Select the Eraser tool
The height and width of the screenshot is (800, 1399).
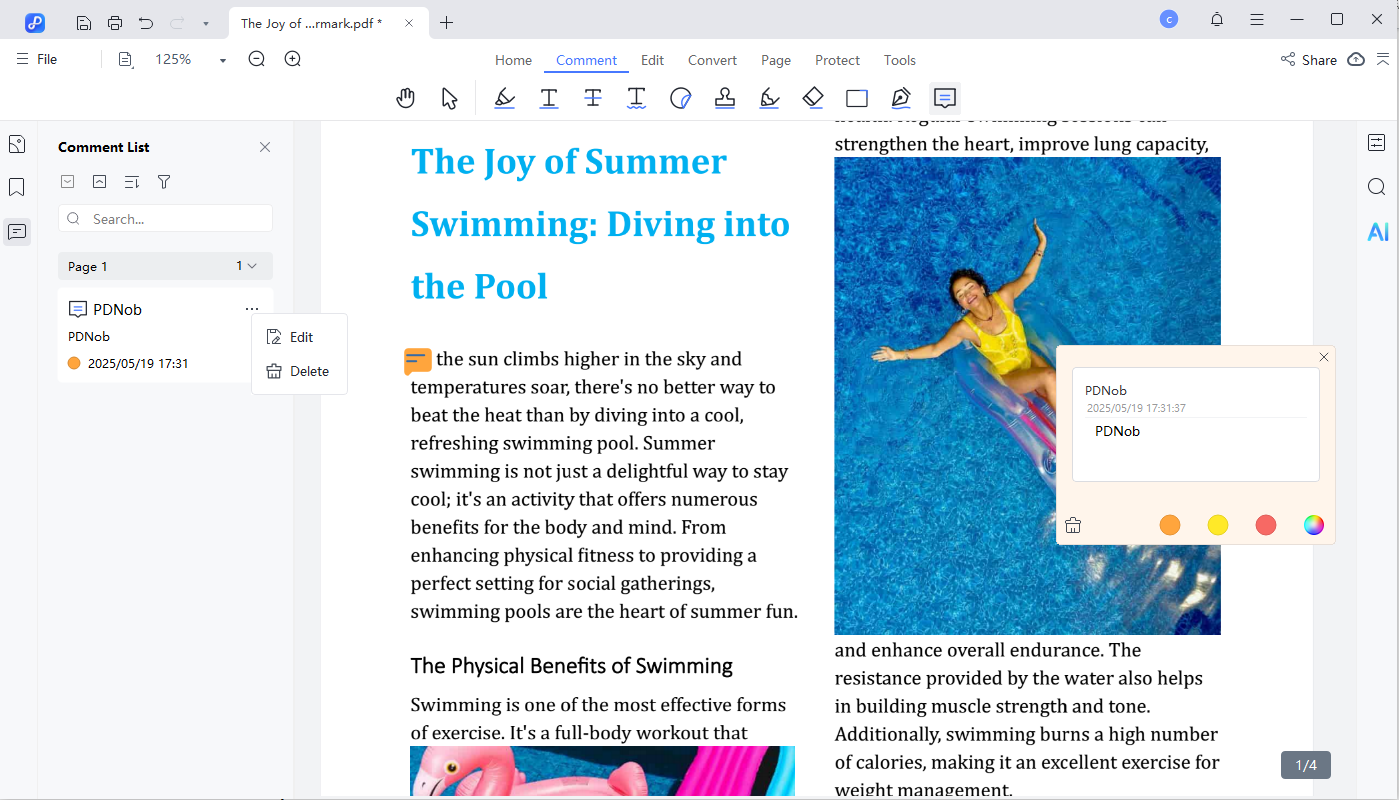[813, 97]
